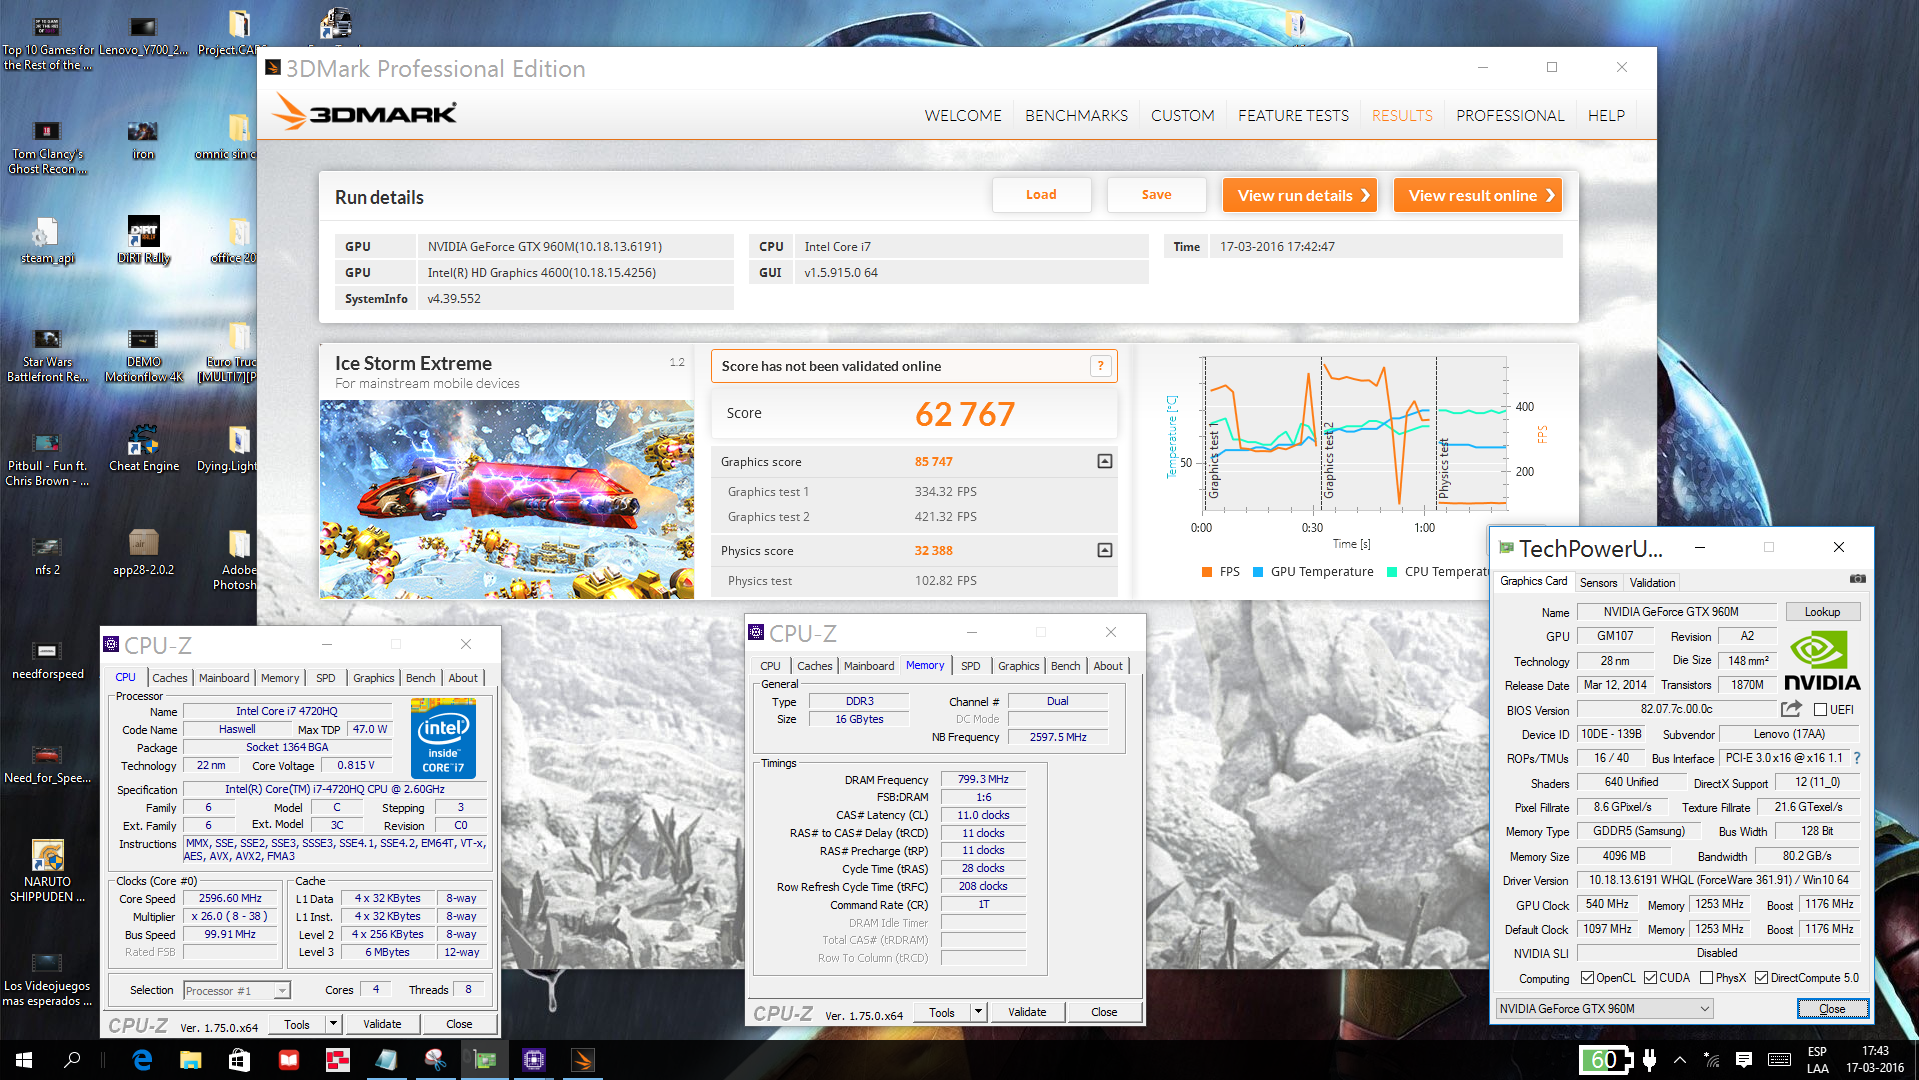Collapse the Graphics score section
Viewport: 1919px width, 1080px height.
(x=1105, y=461)
